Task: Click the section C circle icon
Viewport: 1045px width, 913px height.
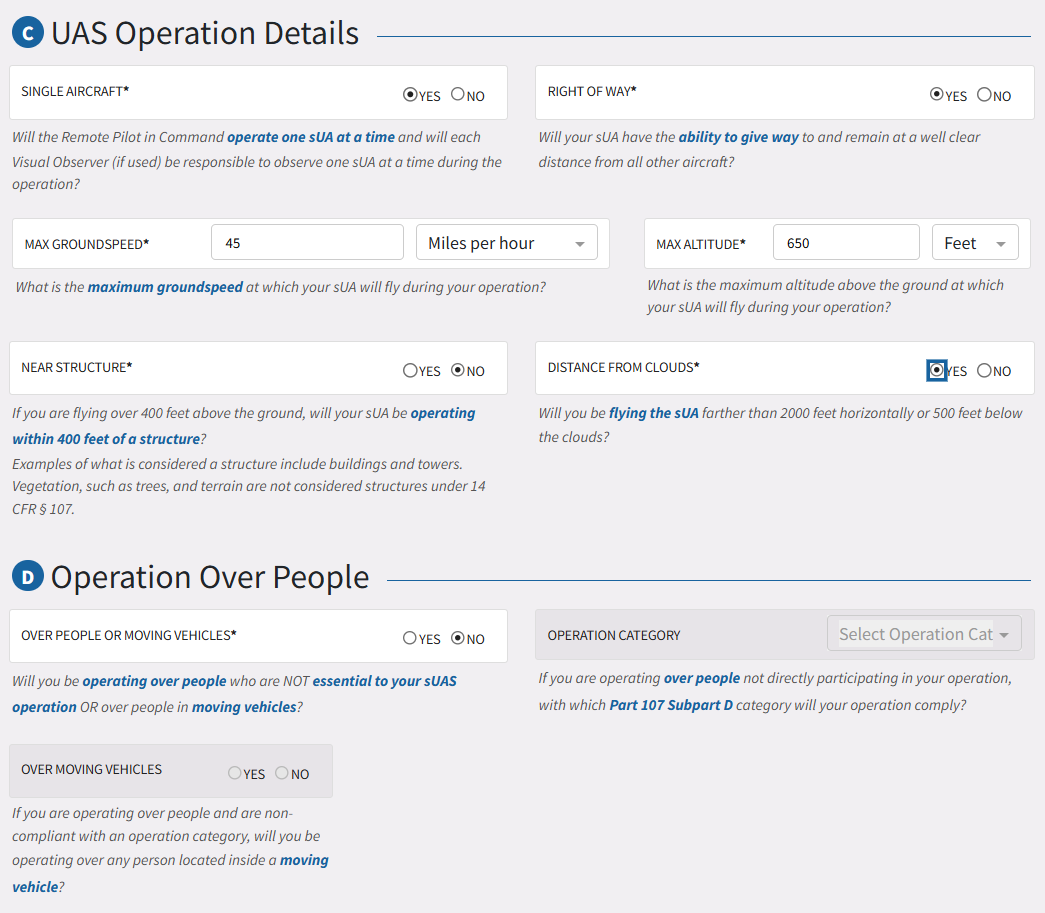Action: point(28,33)
